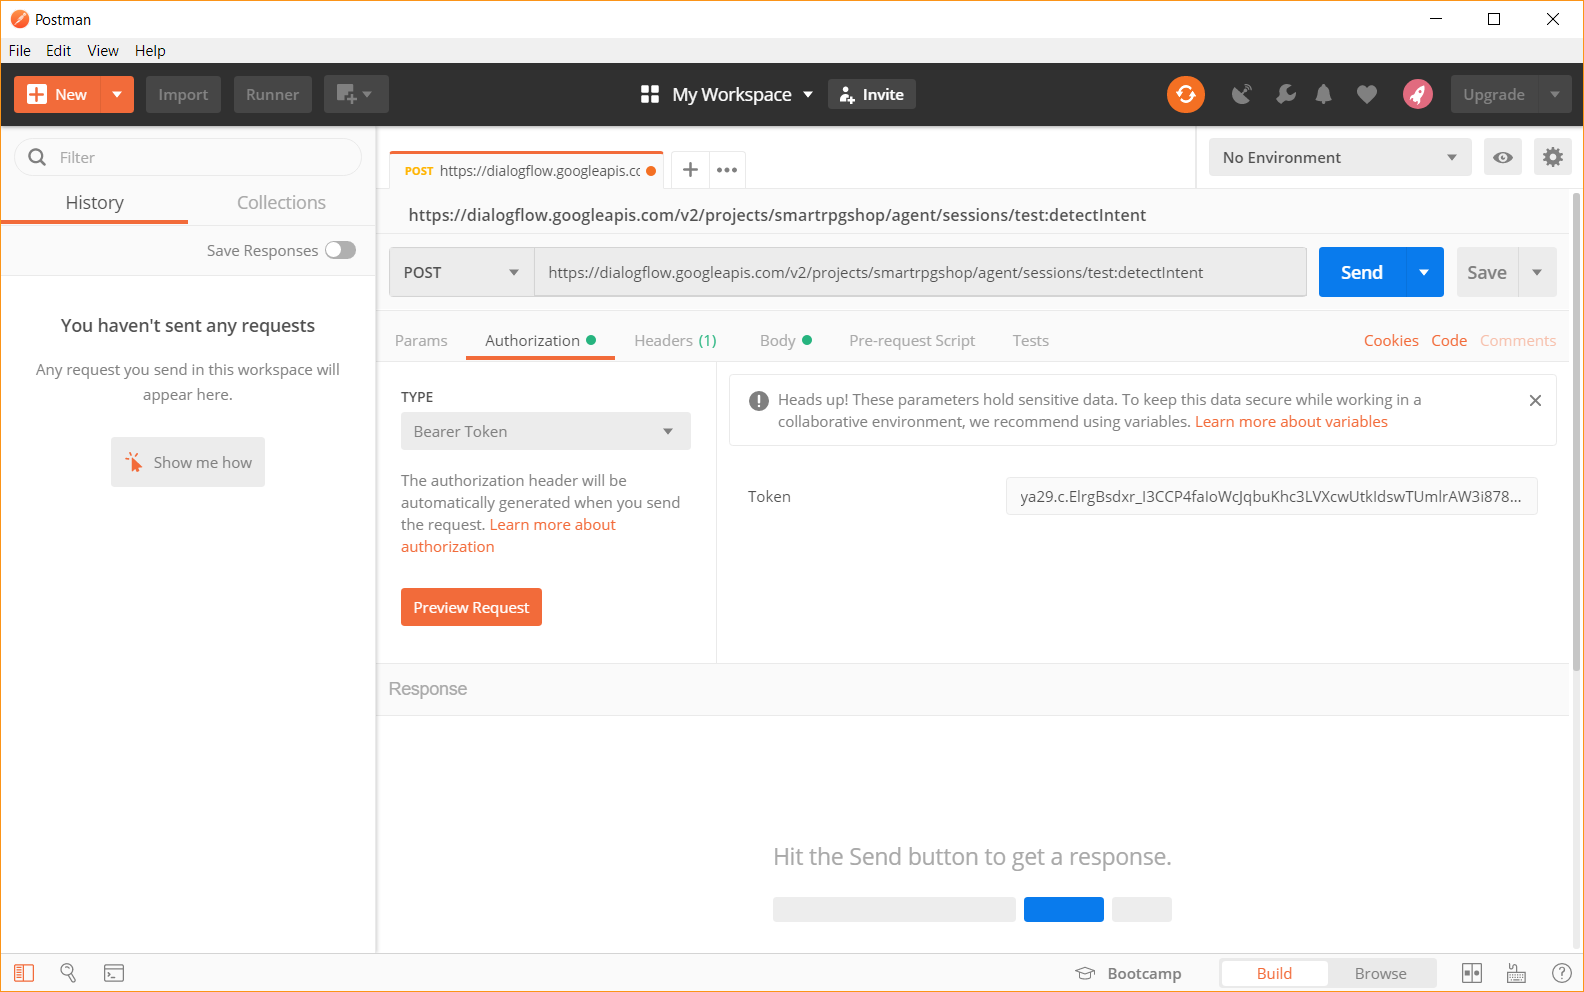Click the Filter search field

[188, 157]
